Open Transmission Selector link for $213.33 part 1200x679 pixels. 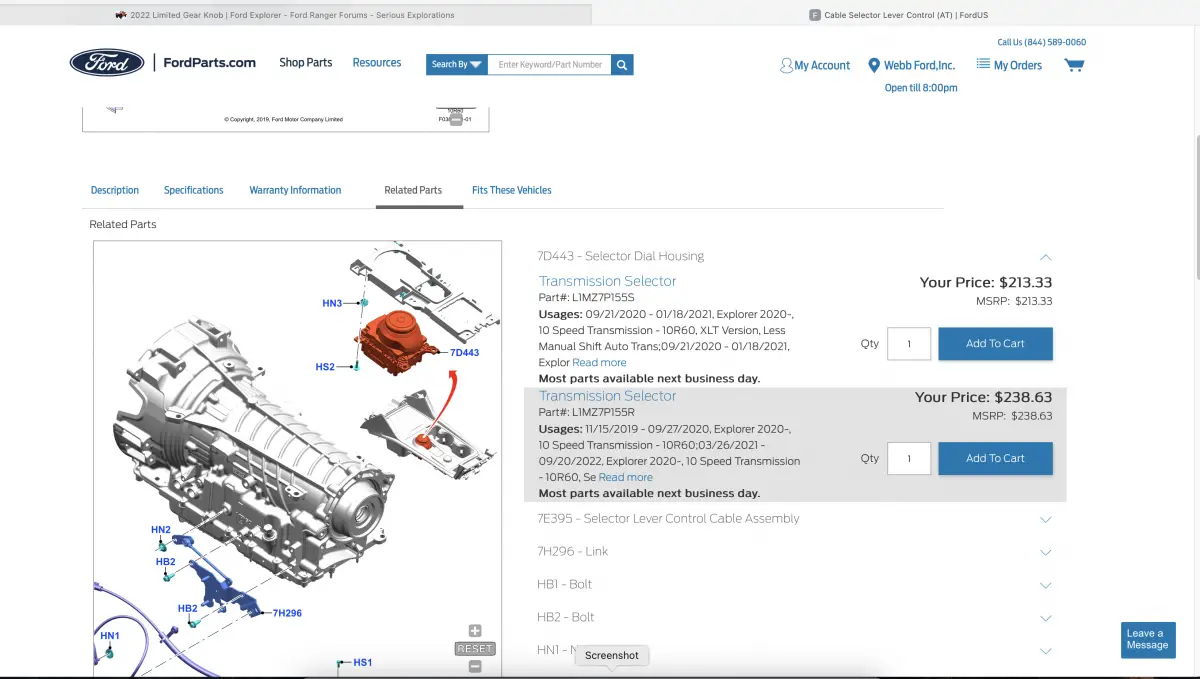tap(608, 281)
